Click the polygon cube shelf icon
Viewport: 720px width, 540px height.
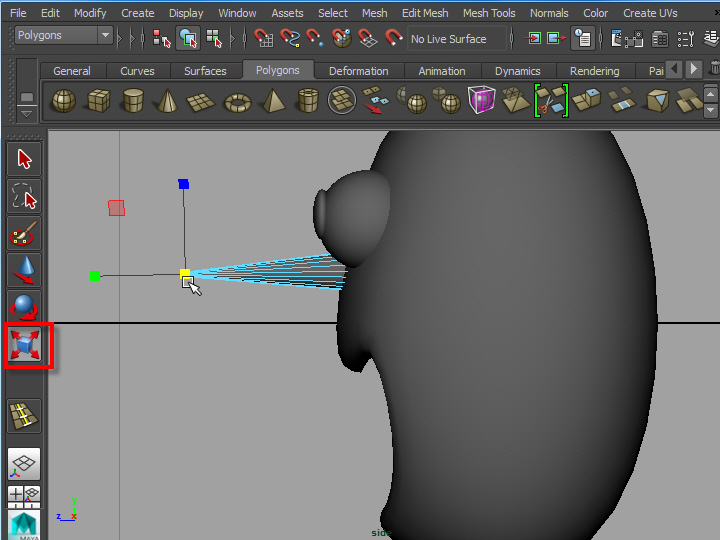point(98,101)
